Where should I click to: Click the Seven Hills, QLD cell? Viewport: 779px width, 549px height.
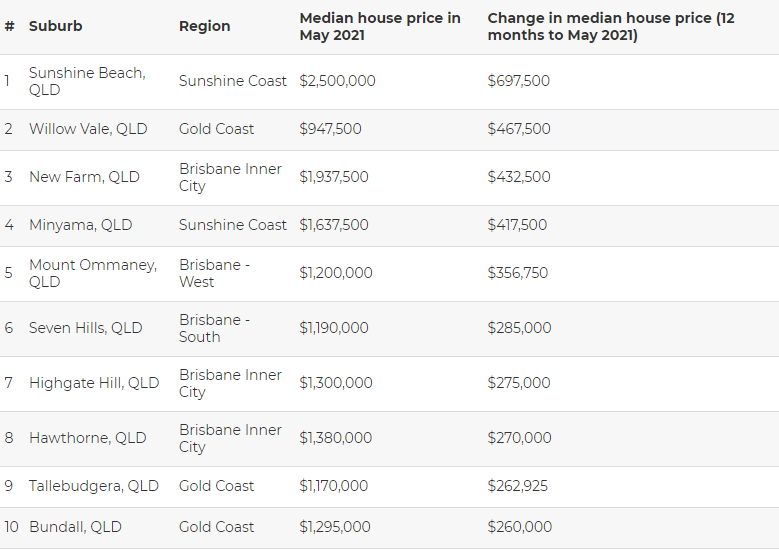85,327
